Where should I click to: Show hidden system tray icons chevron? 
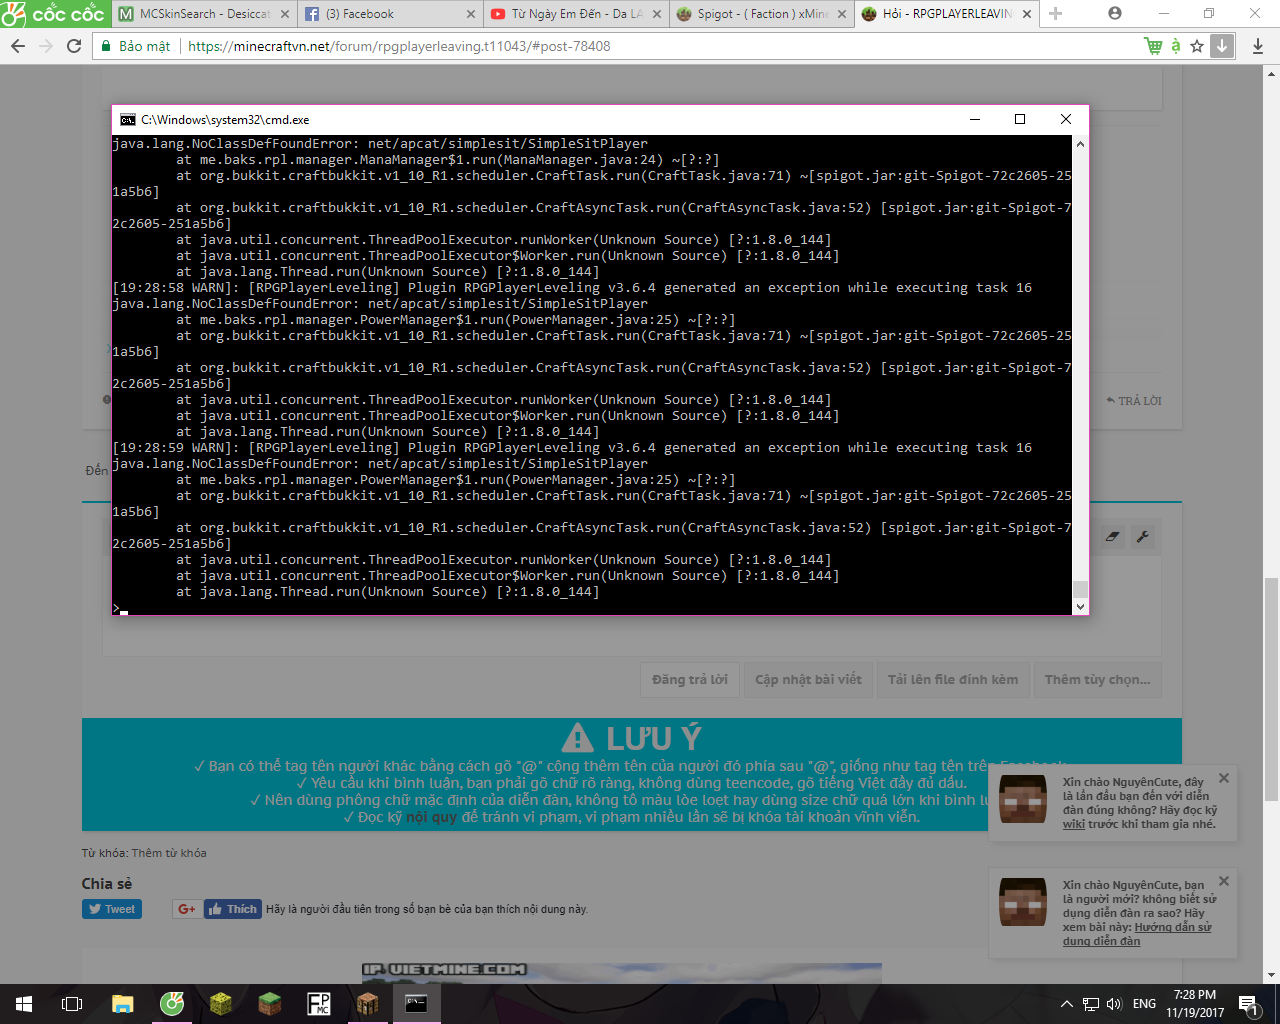pos(1066,1004)
